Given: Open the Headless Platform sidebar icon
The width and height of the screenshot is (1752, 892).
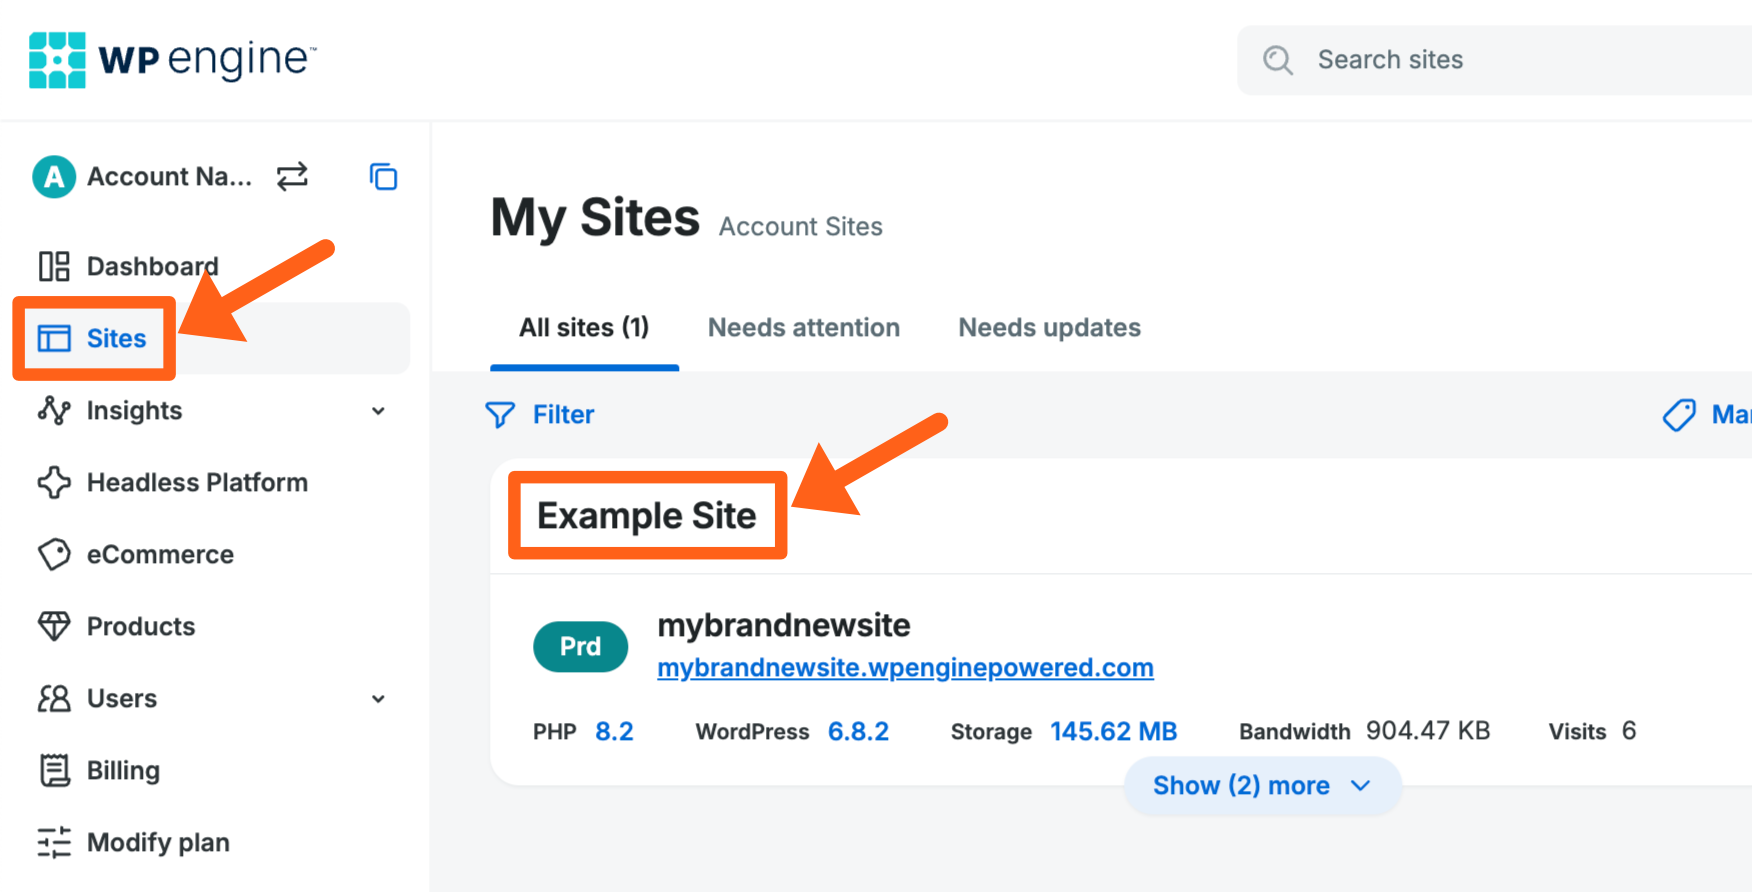Looking at the screenshot, I should (x=54, y=483).
